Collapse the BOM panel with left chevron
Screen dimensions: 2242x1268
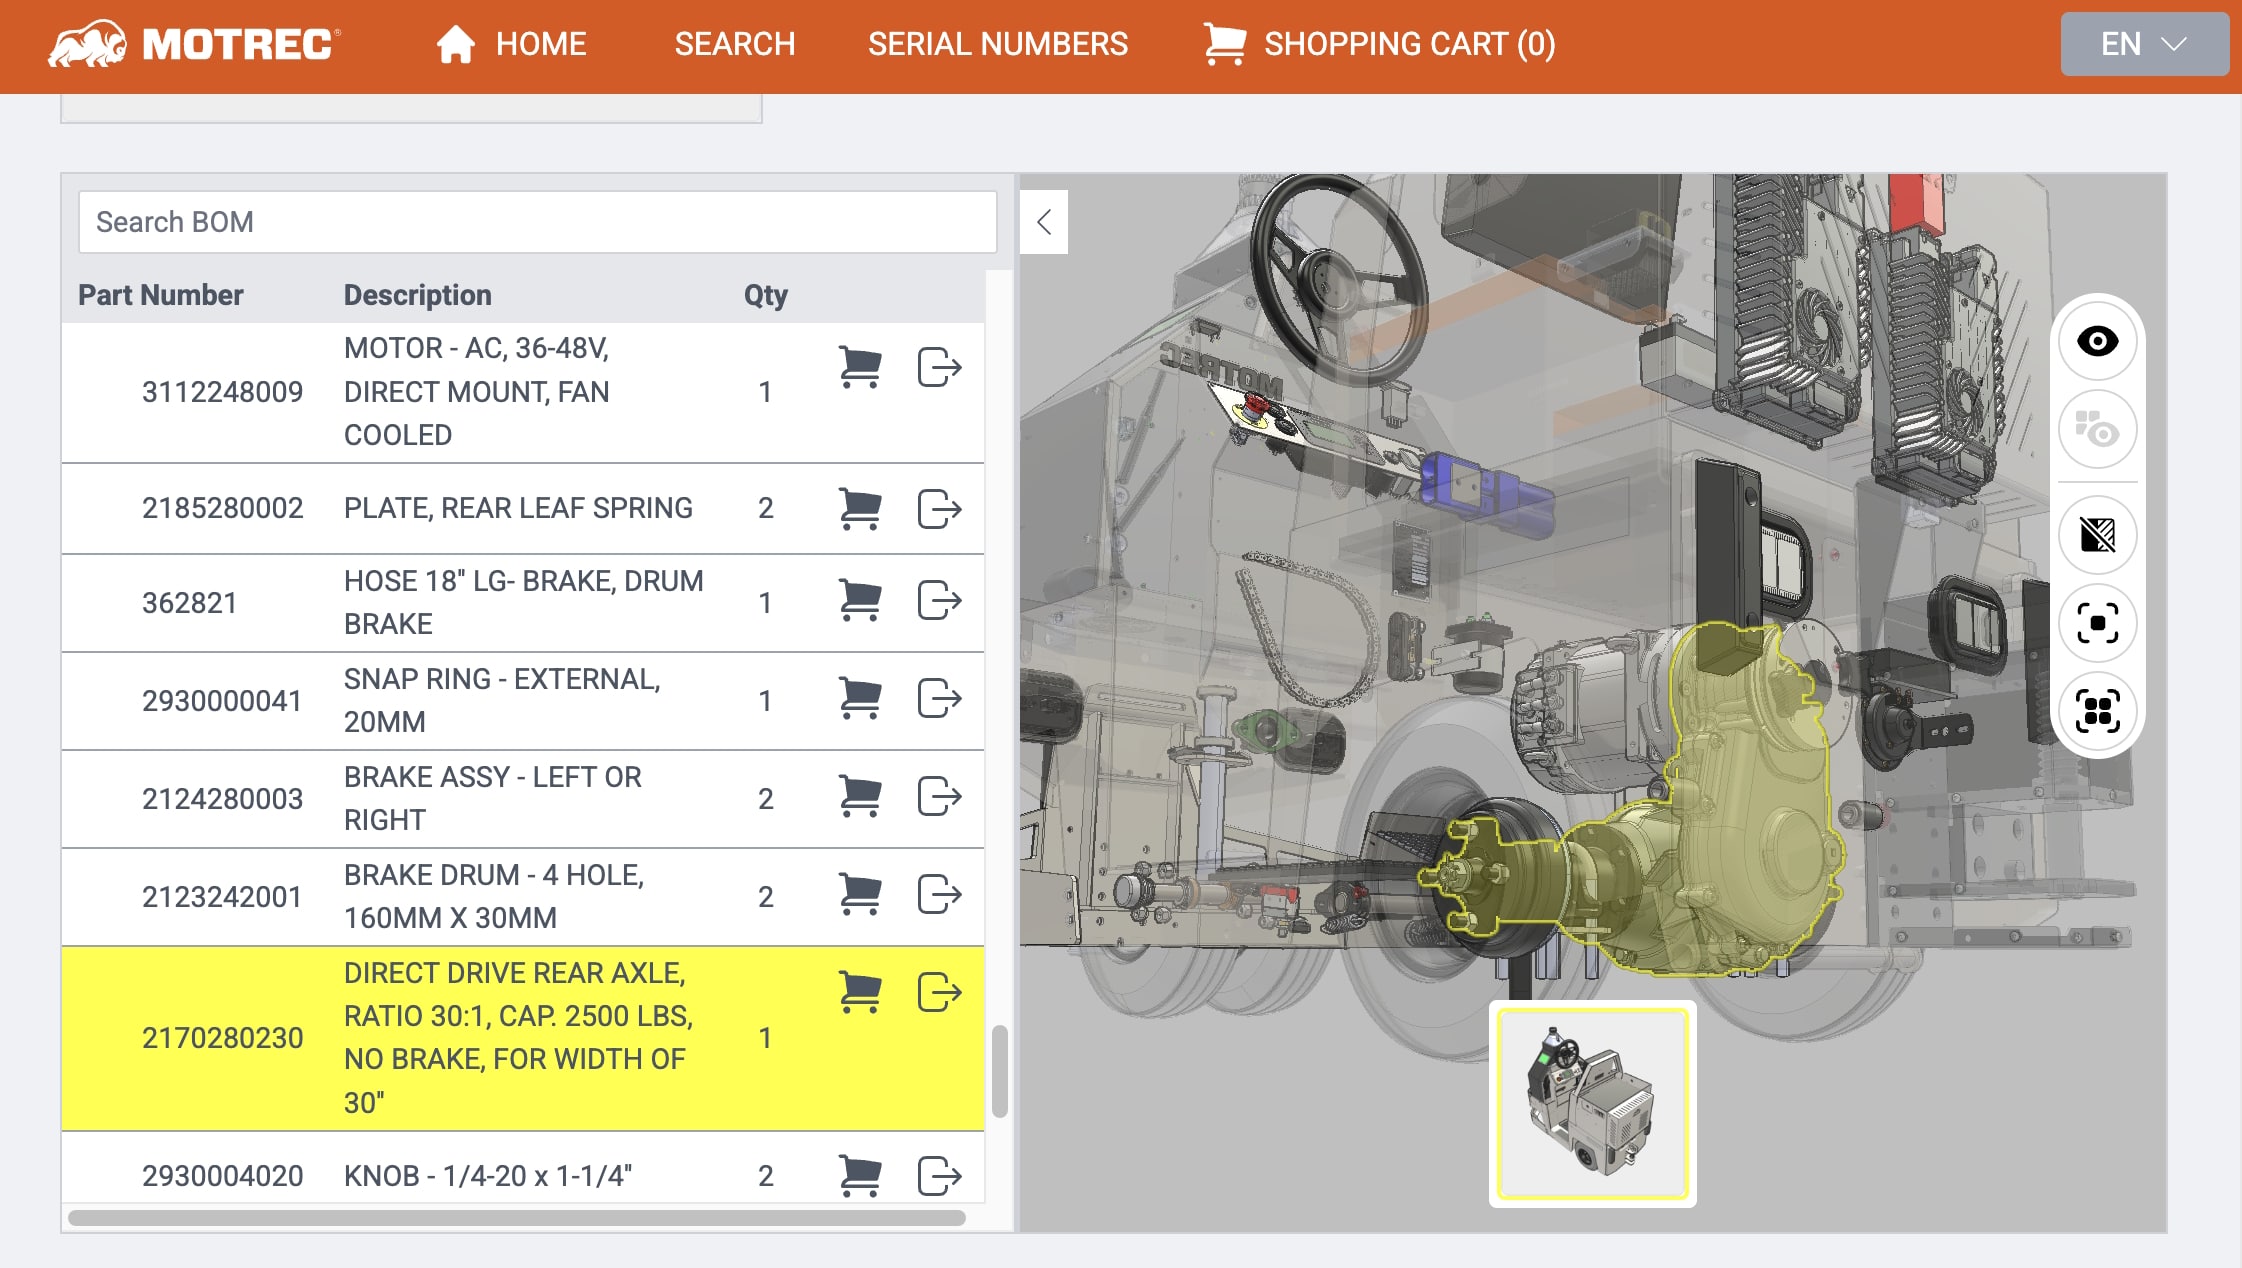click(x=1044, y=222)
